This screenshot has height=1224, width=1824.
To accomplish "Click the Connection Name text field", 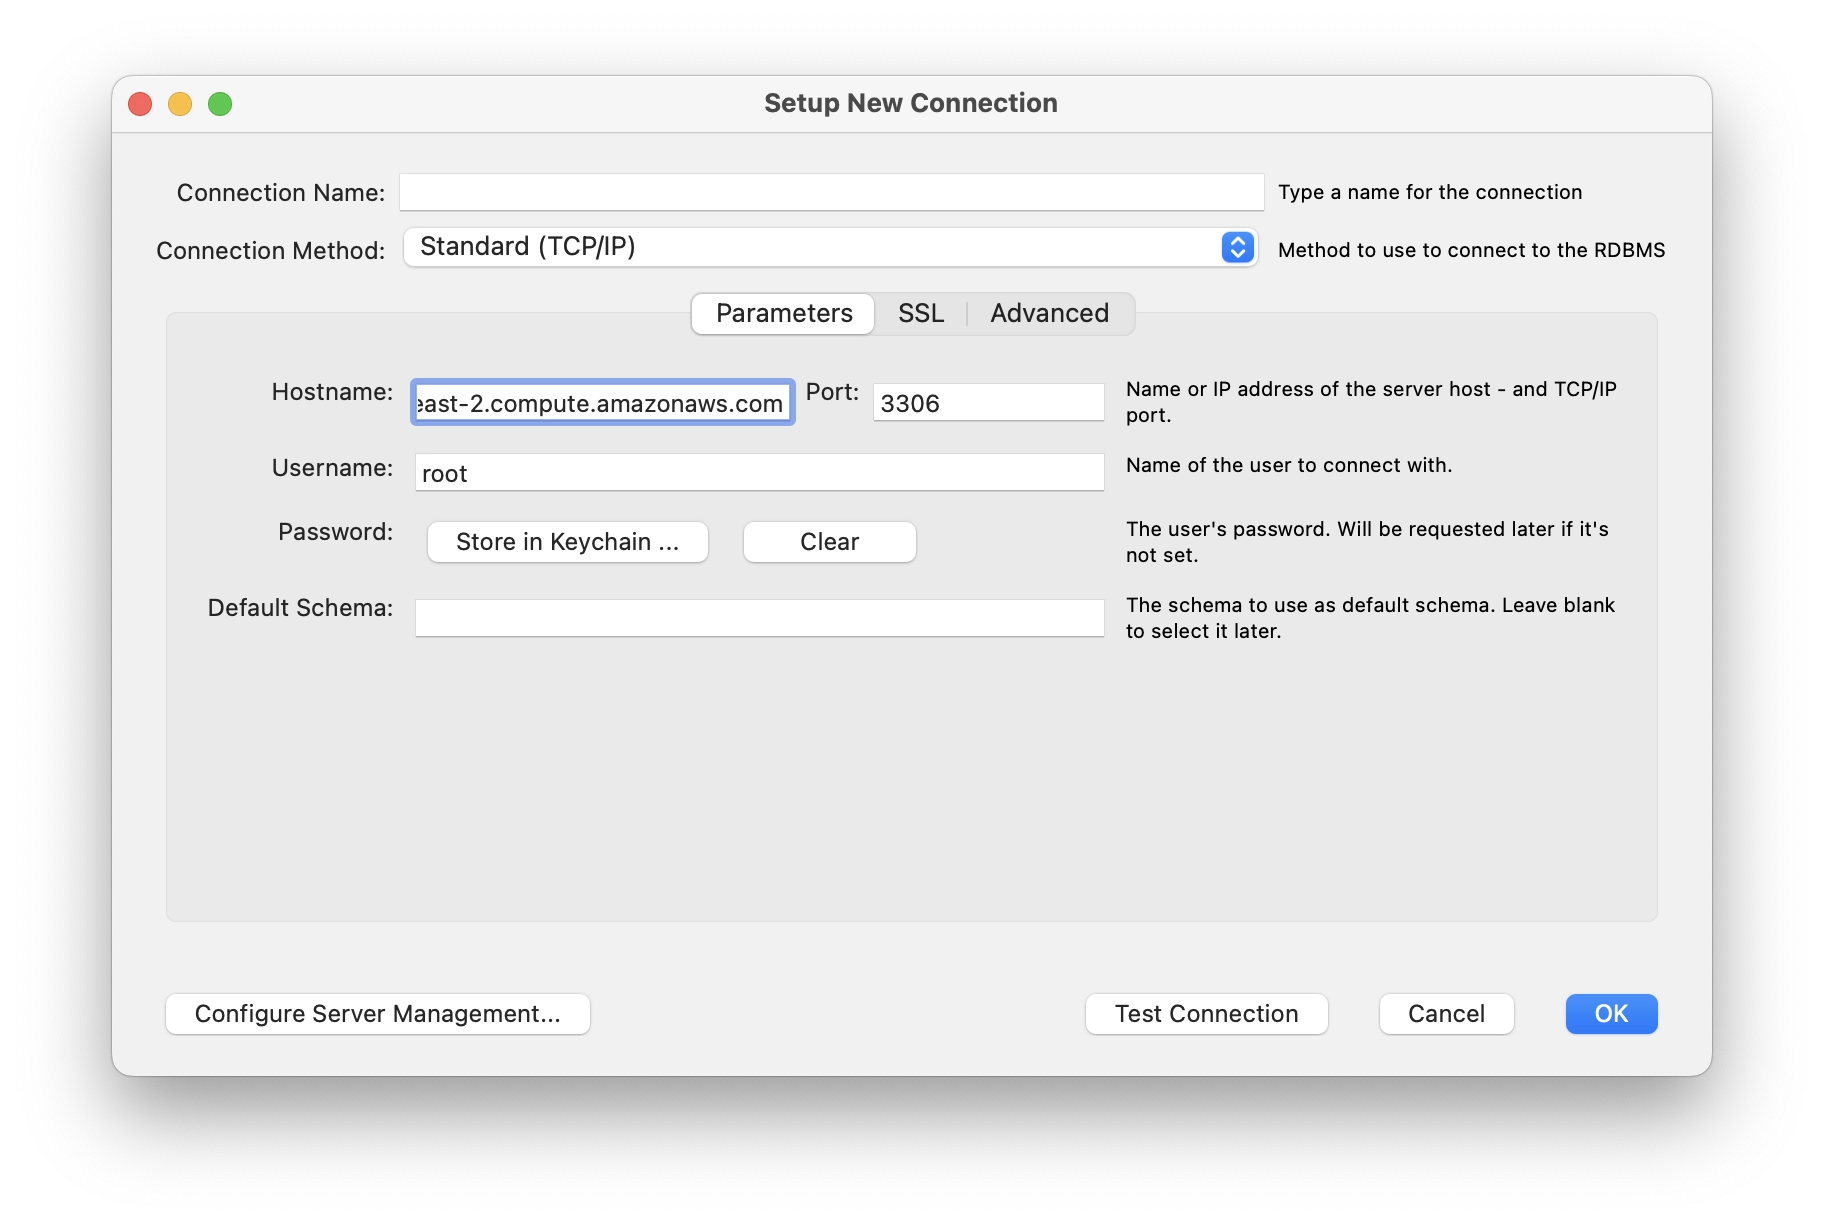I will pyautogui.click(x=831, y=192).
